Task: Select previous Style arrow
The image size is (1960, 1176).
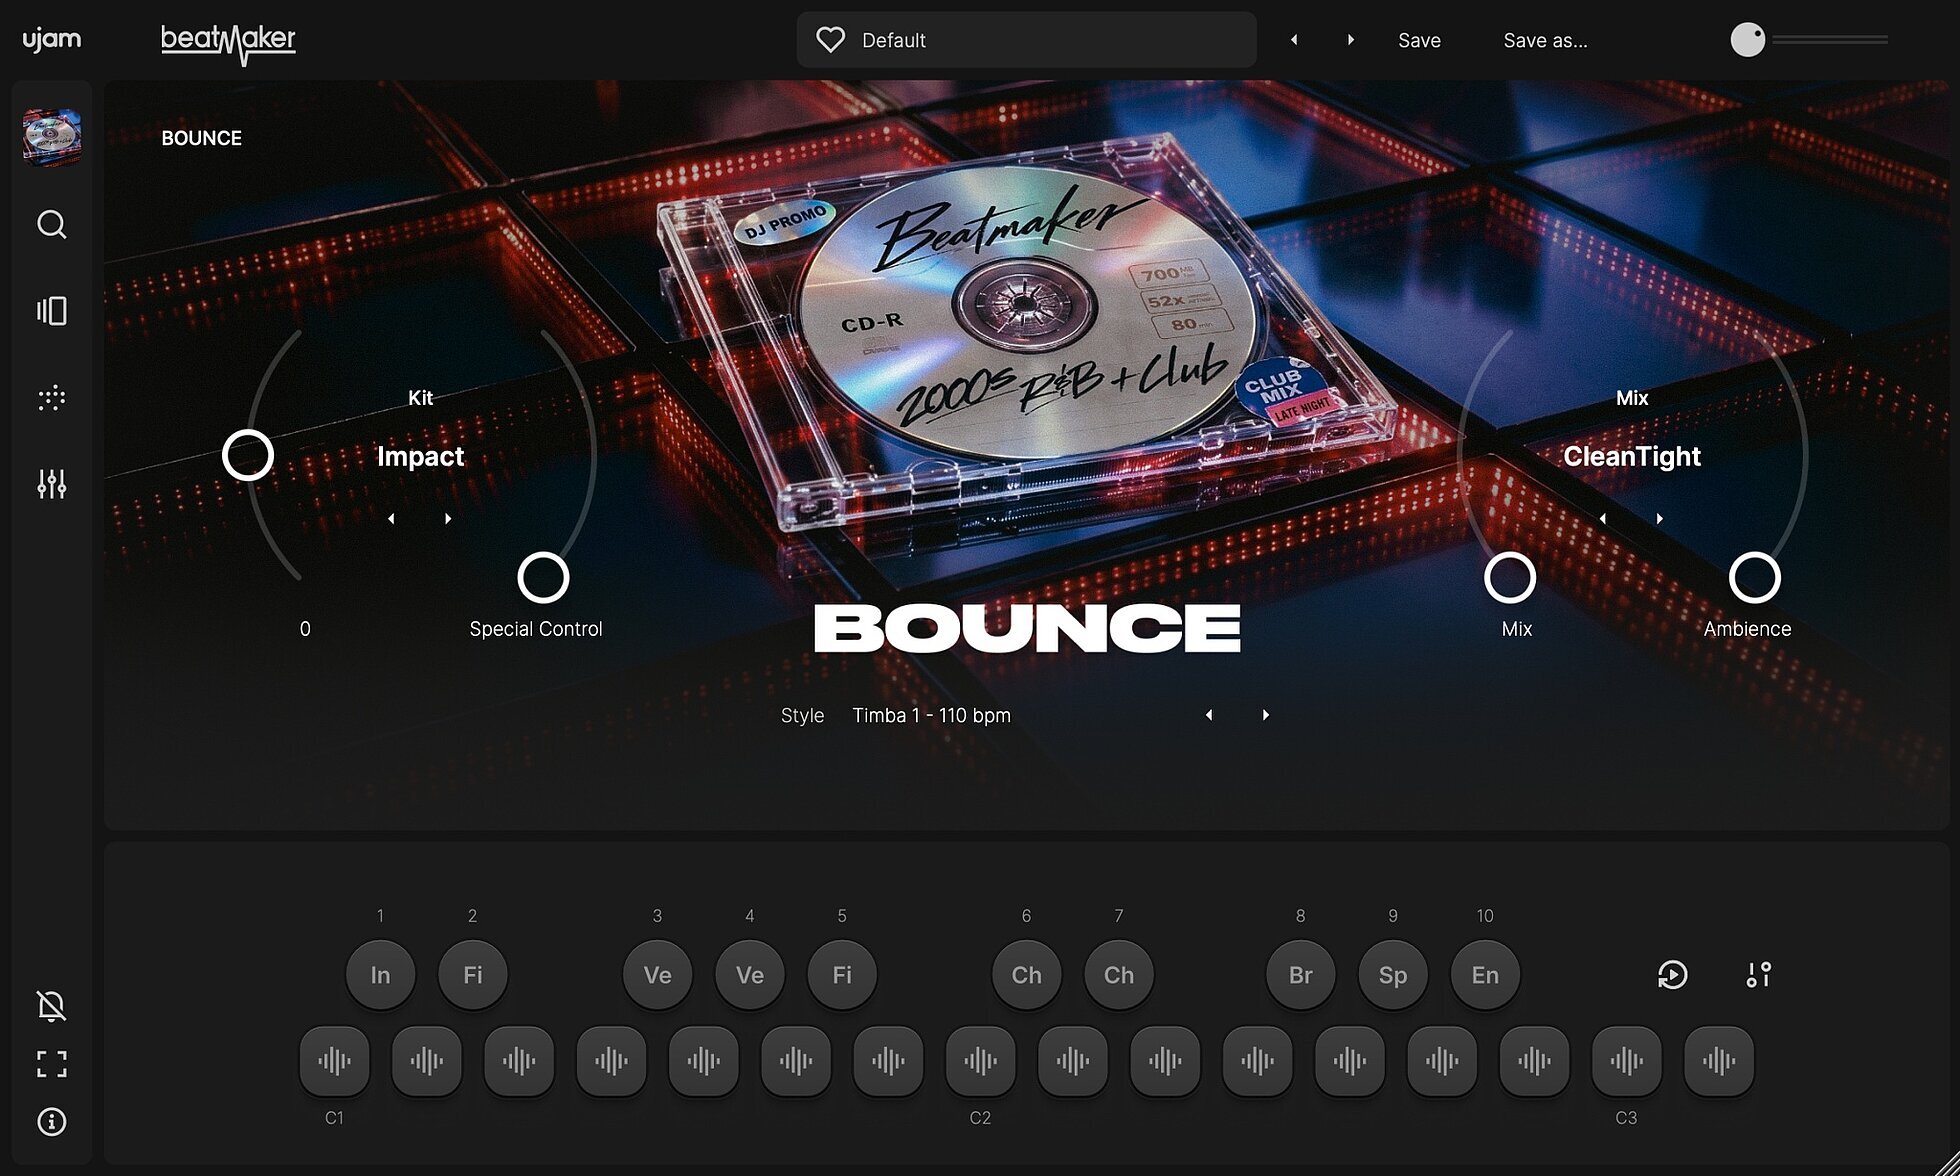Action: click(x=1209, y=715)
